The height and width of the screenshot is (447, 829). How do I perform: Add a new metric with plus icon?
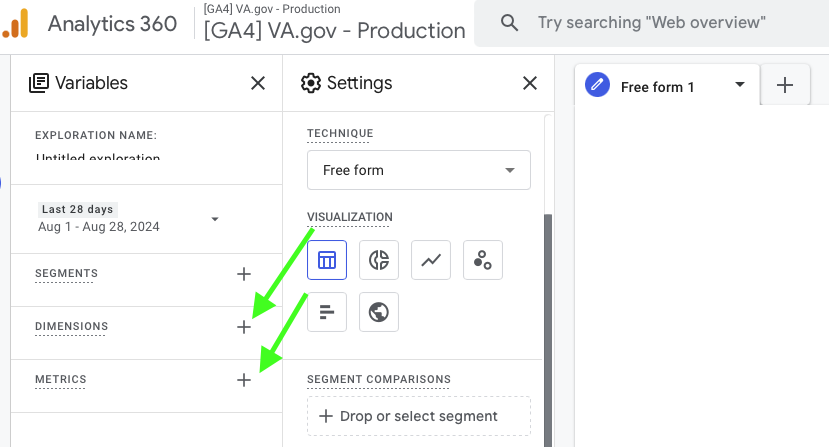point(243,380)
